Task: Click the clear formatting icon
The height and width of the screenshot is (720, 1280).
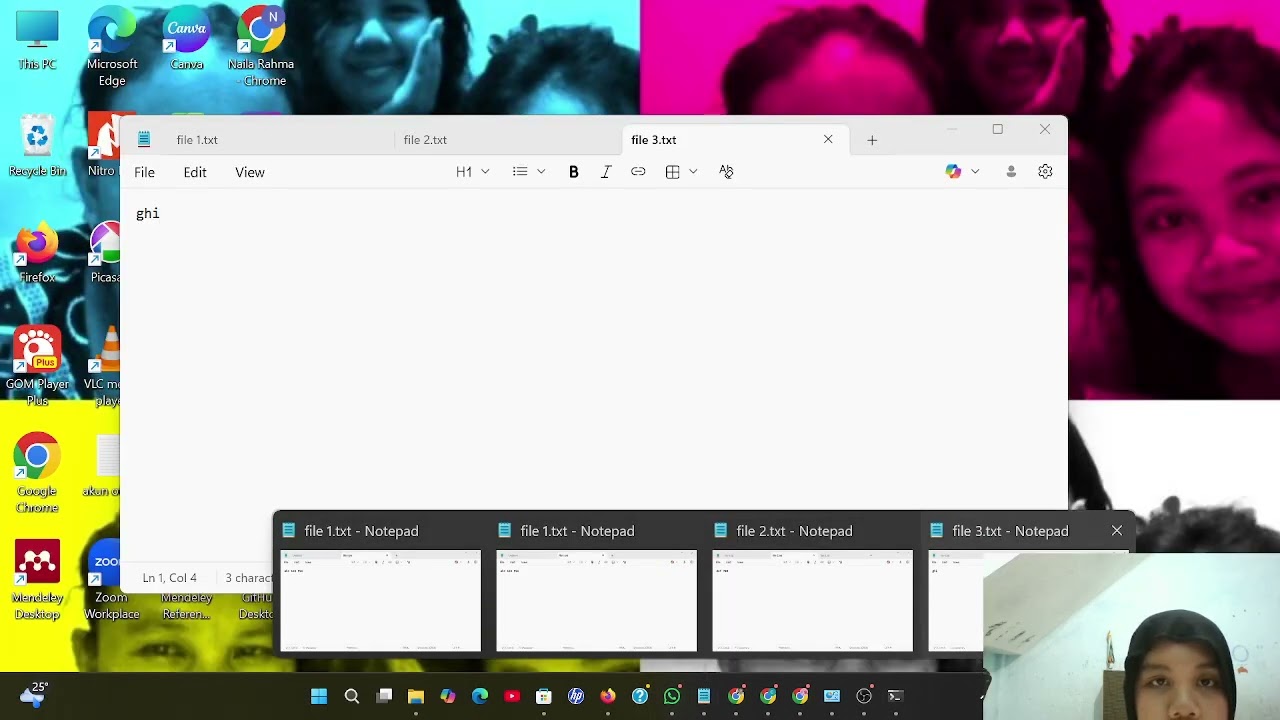Action: (726, 172)
